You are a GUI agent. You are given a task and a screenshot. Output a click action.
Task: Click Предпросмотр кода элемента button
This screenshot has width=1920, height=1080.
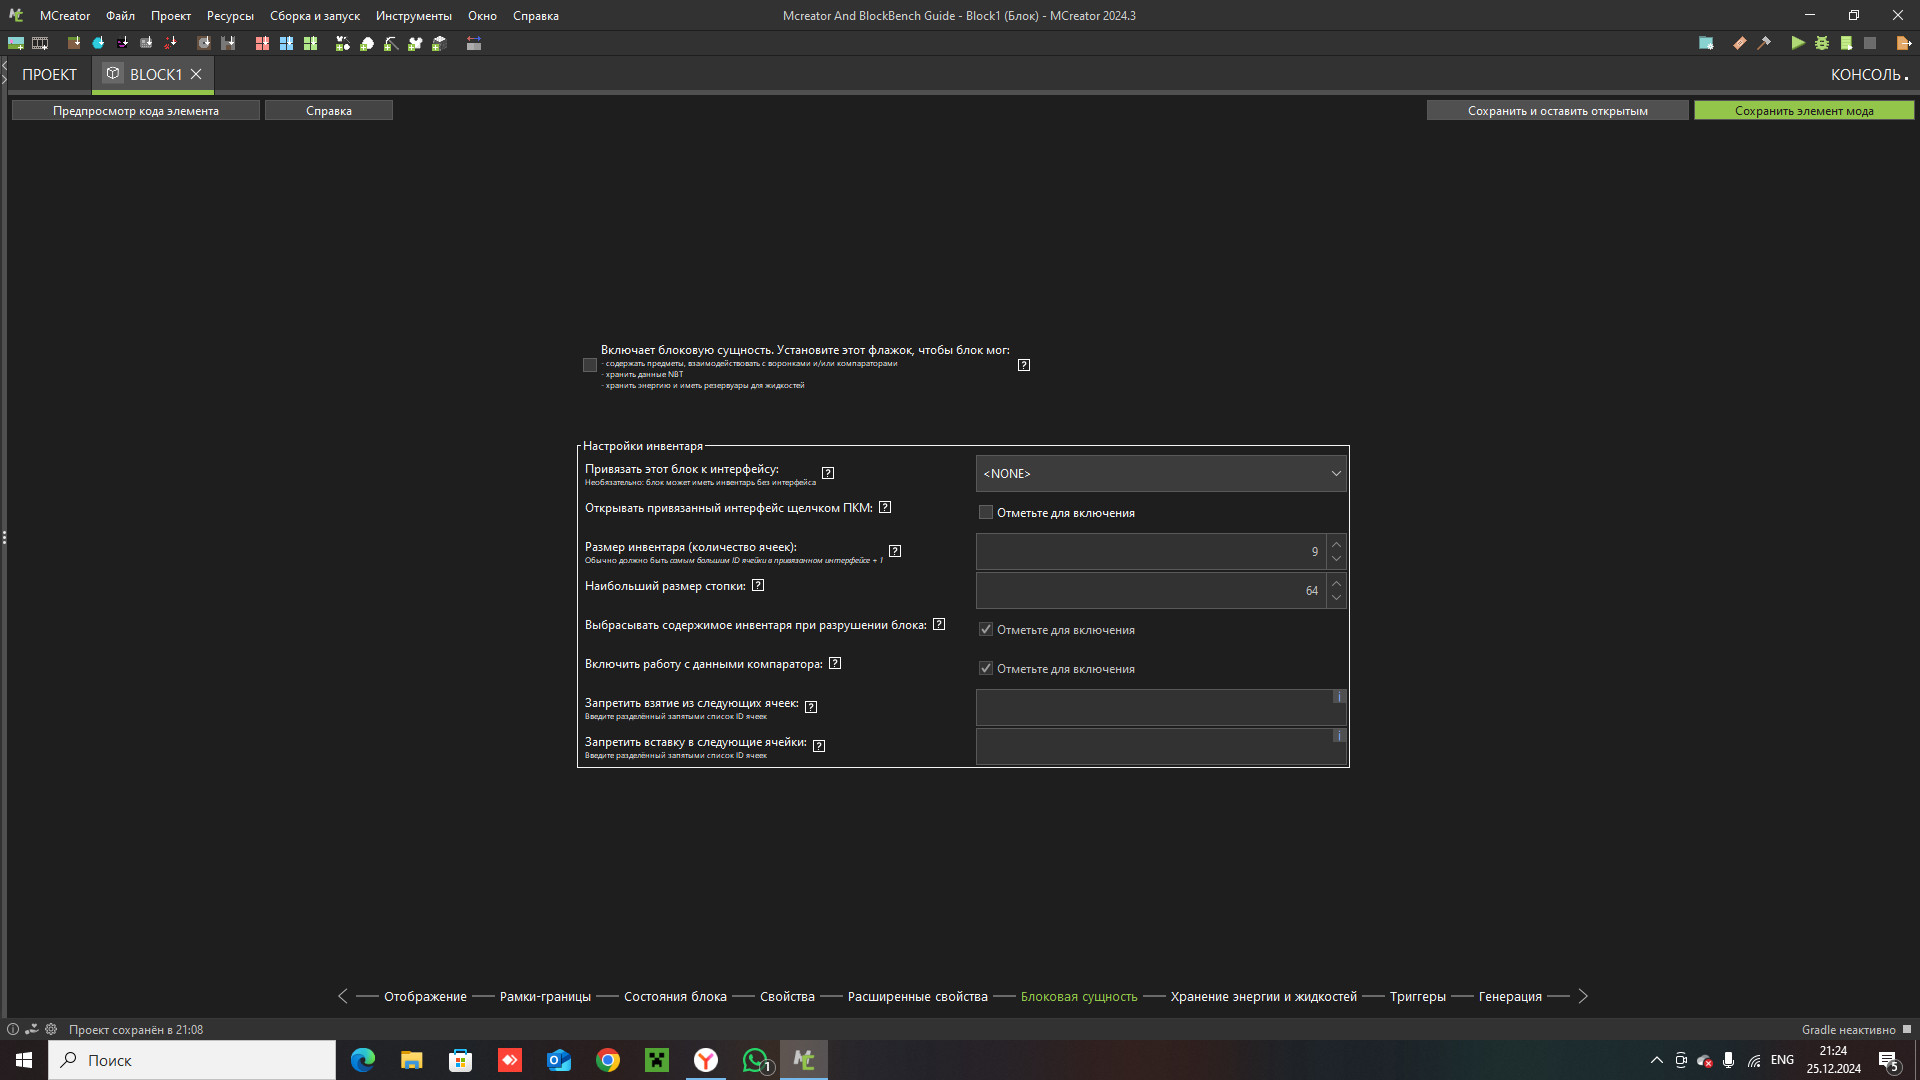tap(136, 110)
